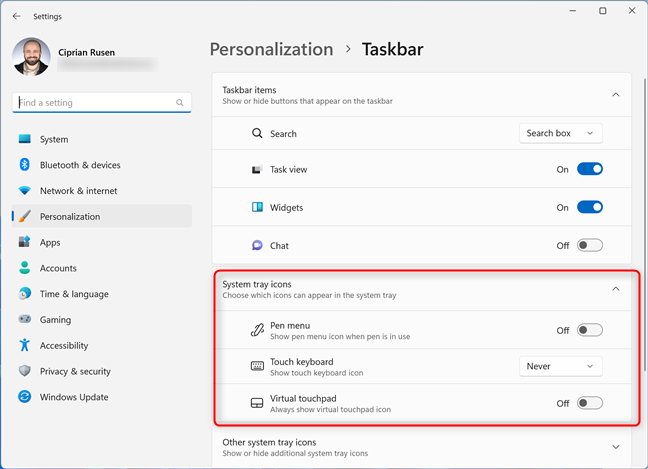Click the 'Show touch keyboard icon' description
This screenshot has height=469, width=648.
[317, 373]
